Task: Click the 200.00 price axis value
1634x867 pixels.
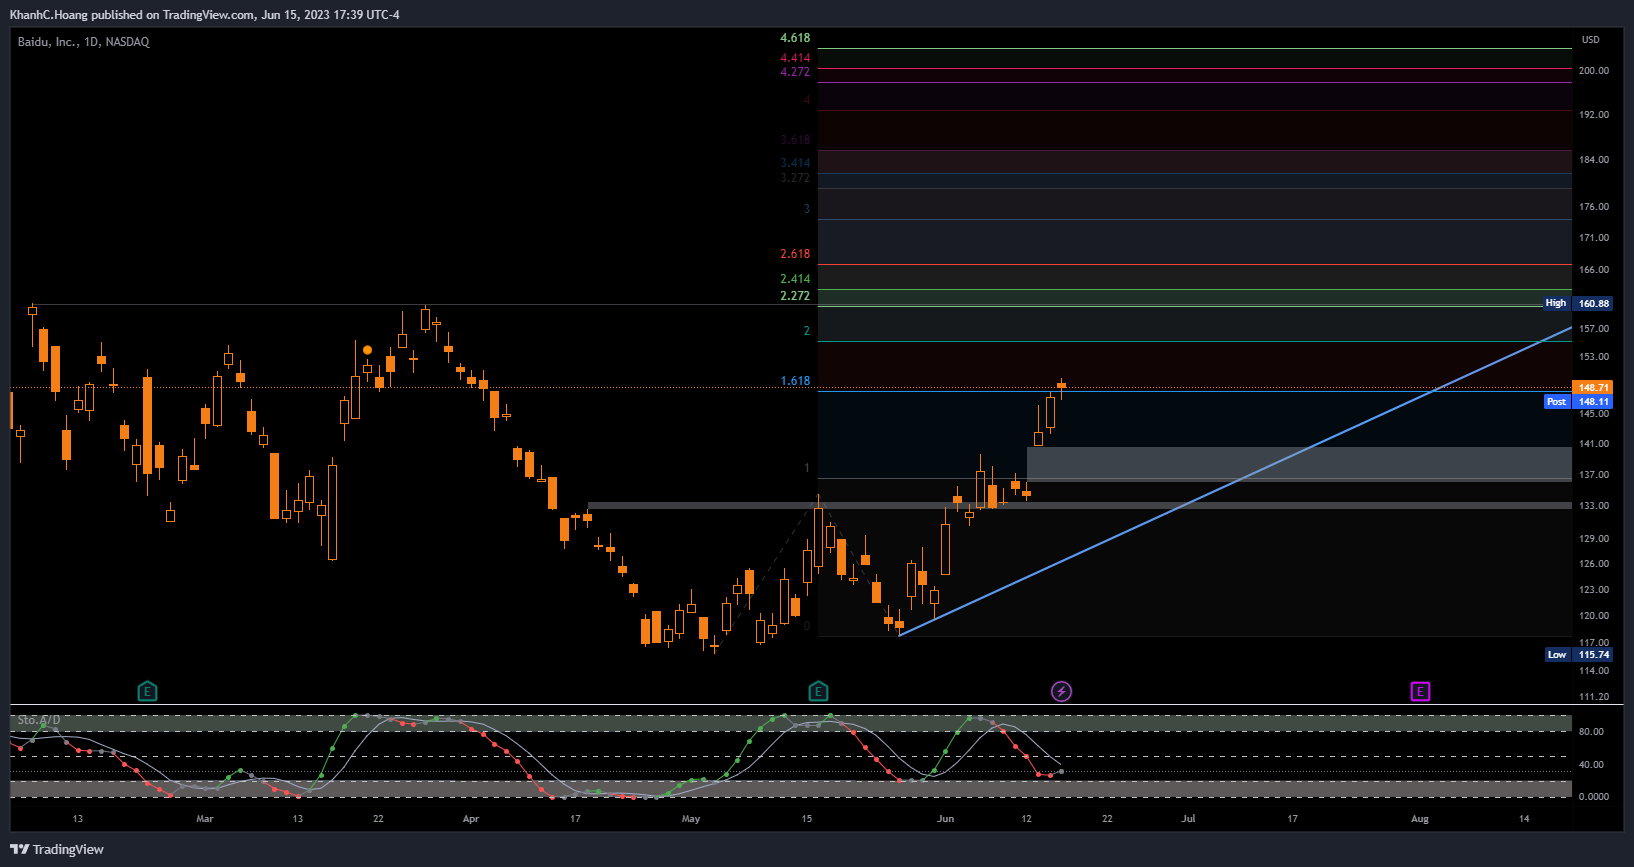Action: coord(1594,71)
